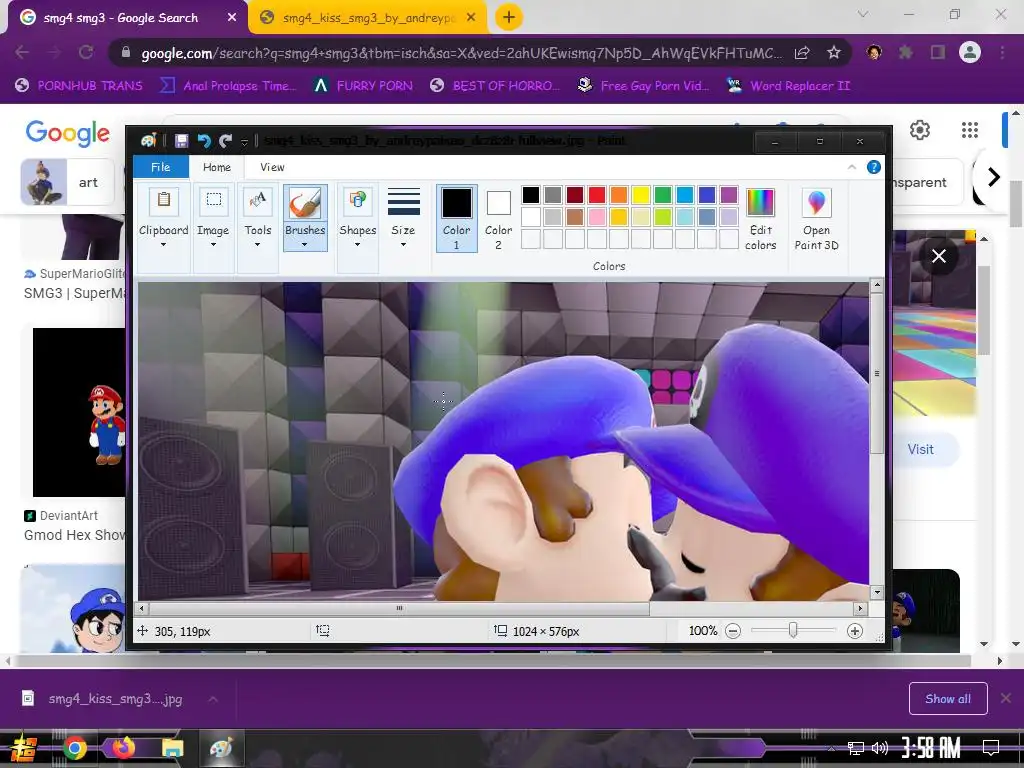Redo the action in Paint's title bar

coord(225,141)
